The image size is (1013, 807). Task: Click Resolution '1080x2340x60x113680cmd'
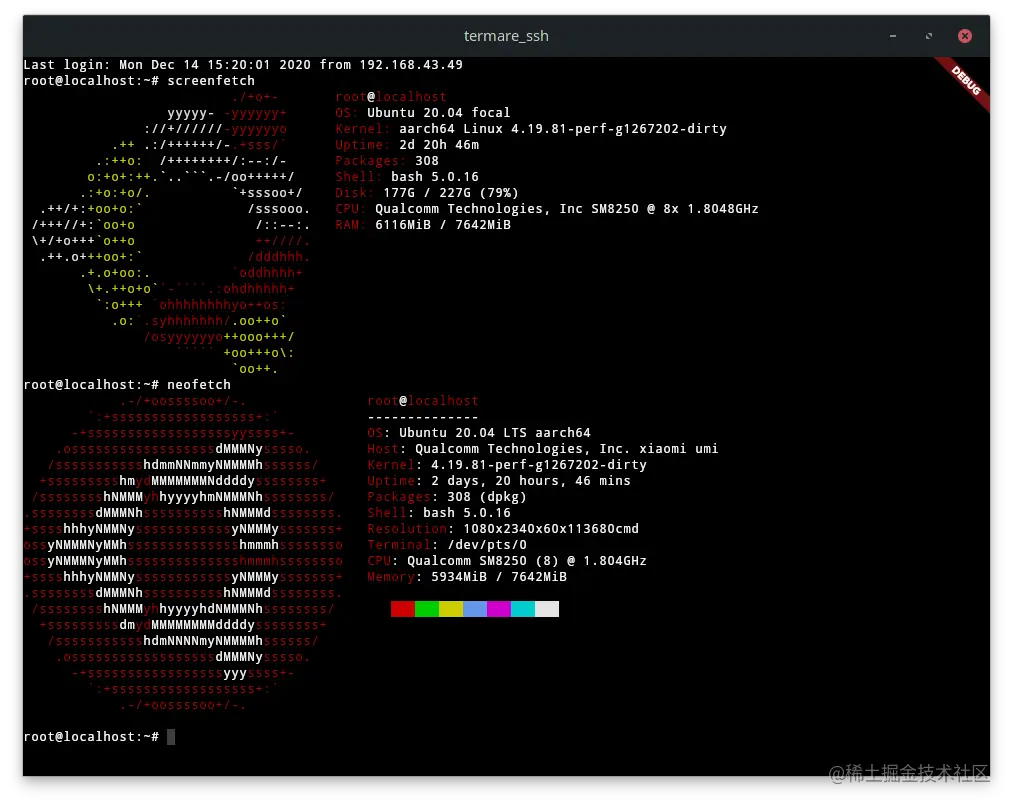(x=551, y=529)
